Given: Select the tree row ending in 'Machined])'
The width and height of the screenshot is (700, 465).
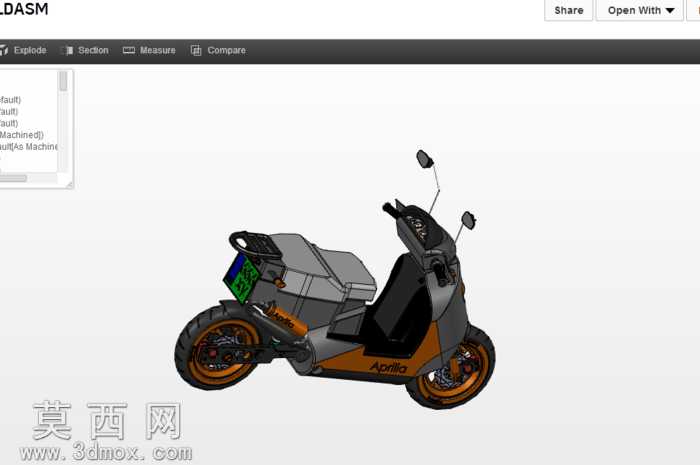Looking at the screenshot, I should click(21, 135).
